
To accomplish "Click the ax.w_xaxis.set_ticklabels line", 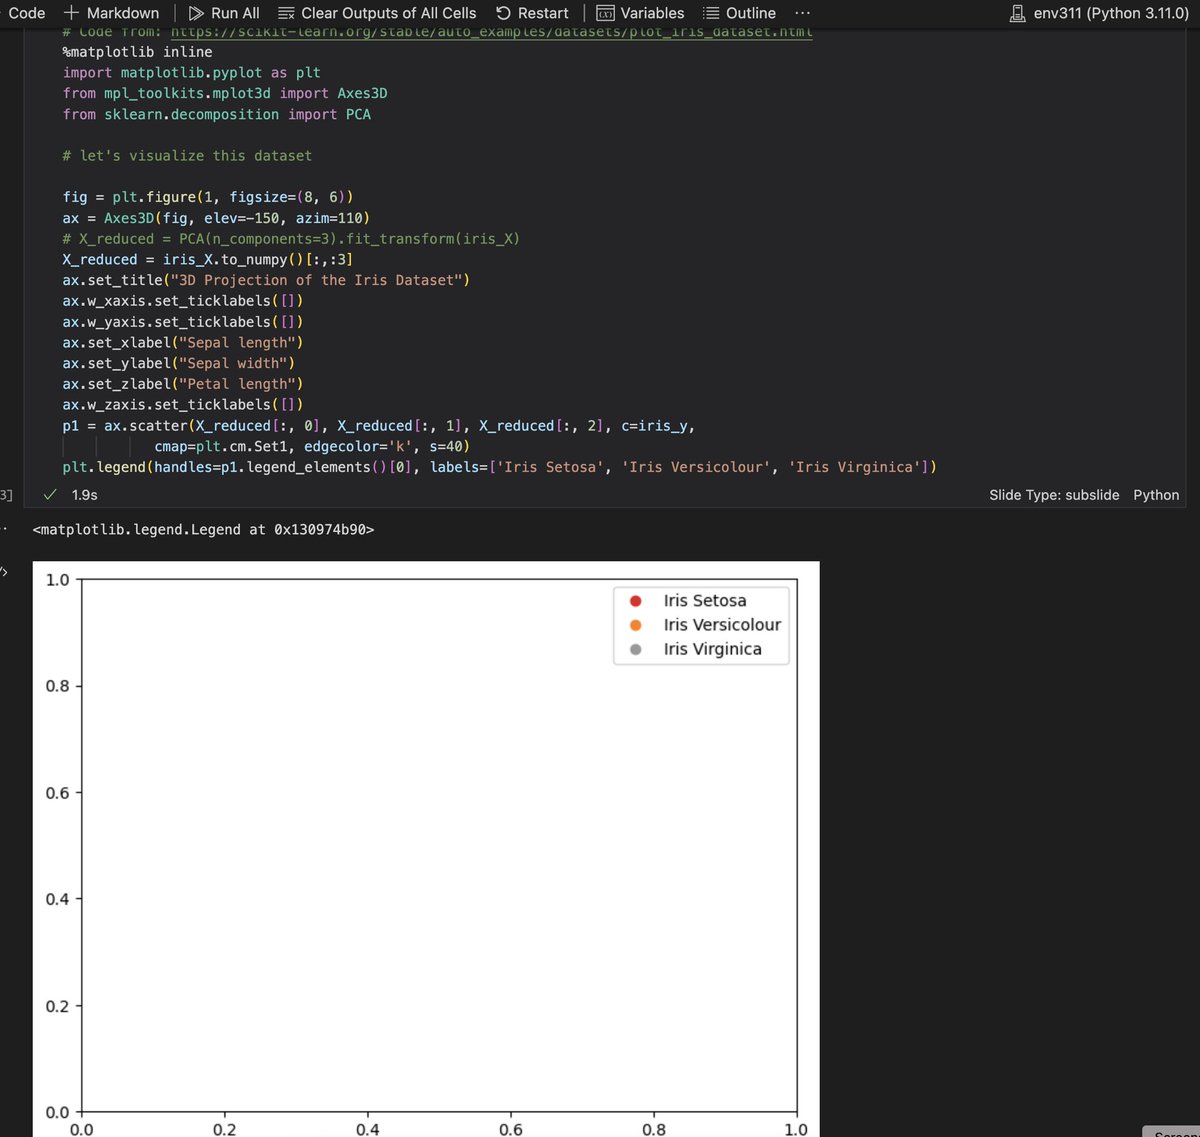I will [x=183, y=301].
